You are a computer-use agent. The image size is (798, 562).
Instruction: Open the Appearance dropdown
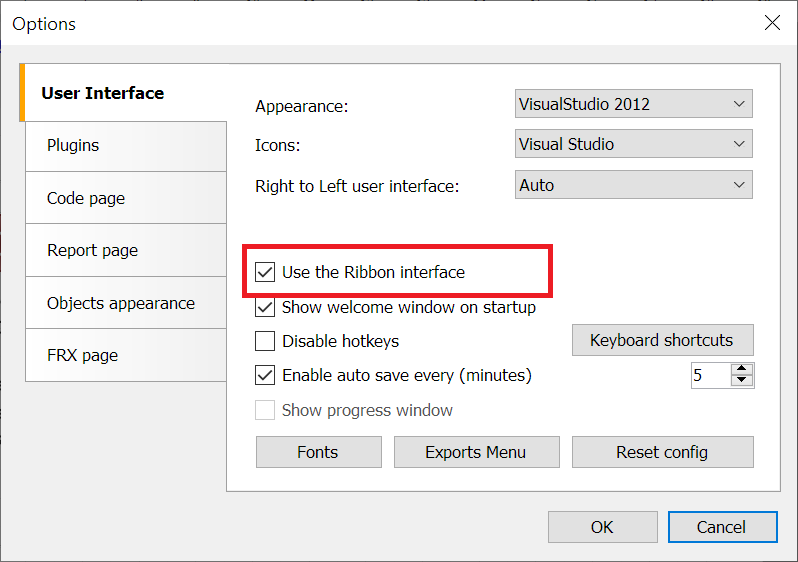pos(633,103)
